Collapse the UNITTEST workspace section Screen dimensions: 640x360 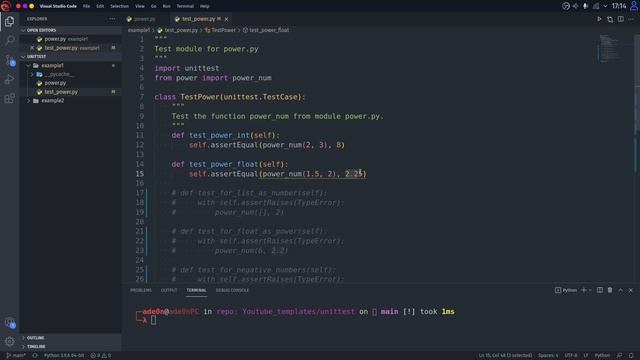70,57
